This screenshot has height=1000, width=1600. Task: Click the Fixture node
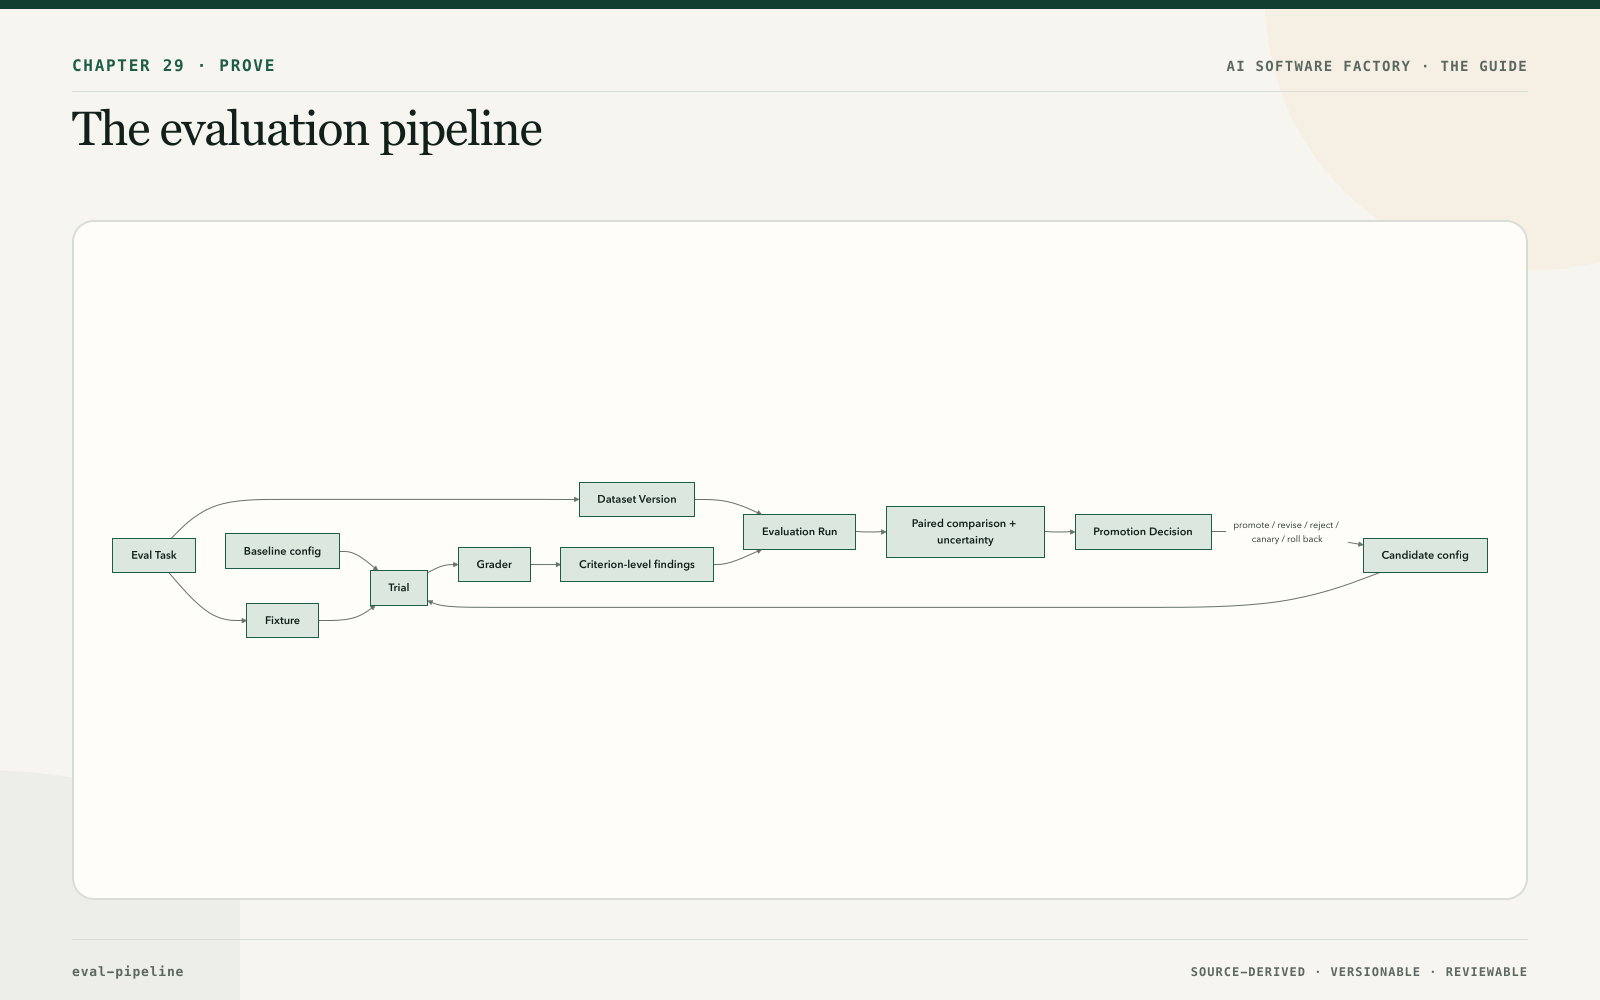coord(282,620)
